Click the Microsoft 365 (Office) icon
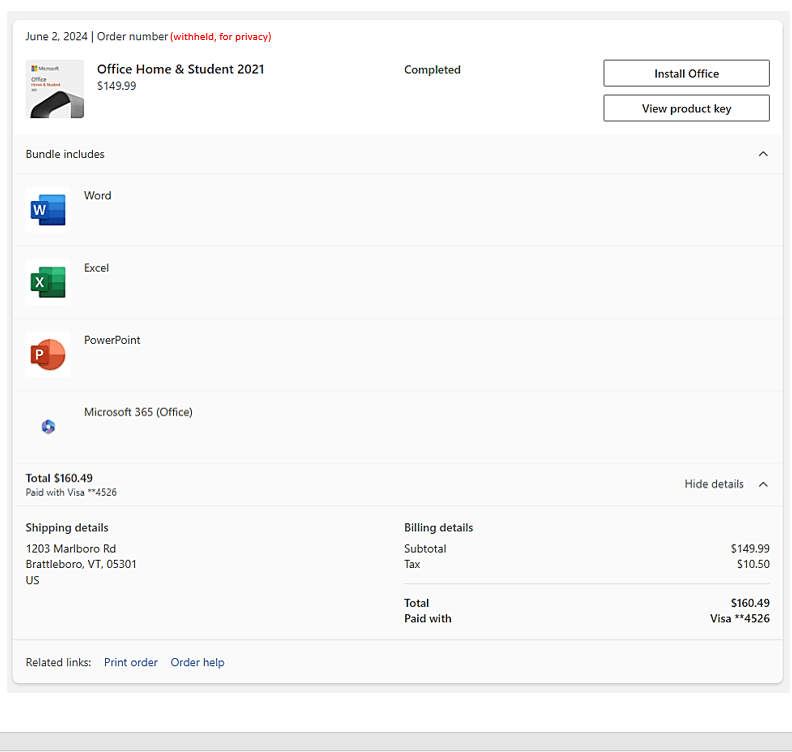The height and width of the screenshot is (752, 792). 48,427
